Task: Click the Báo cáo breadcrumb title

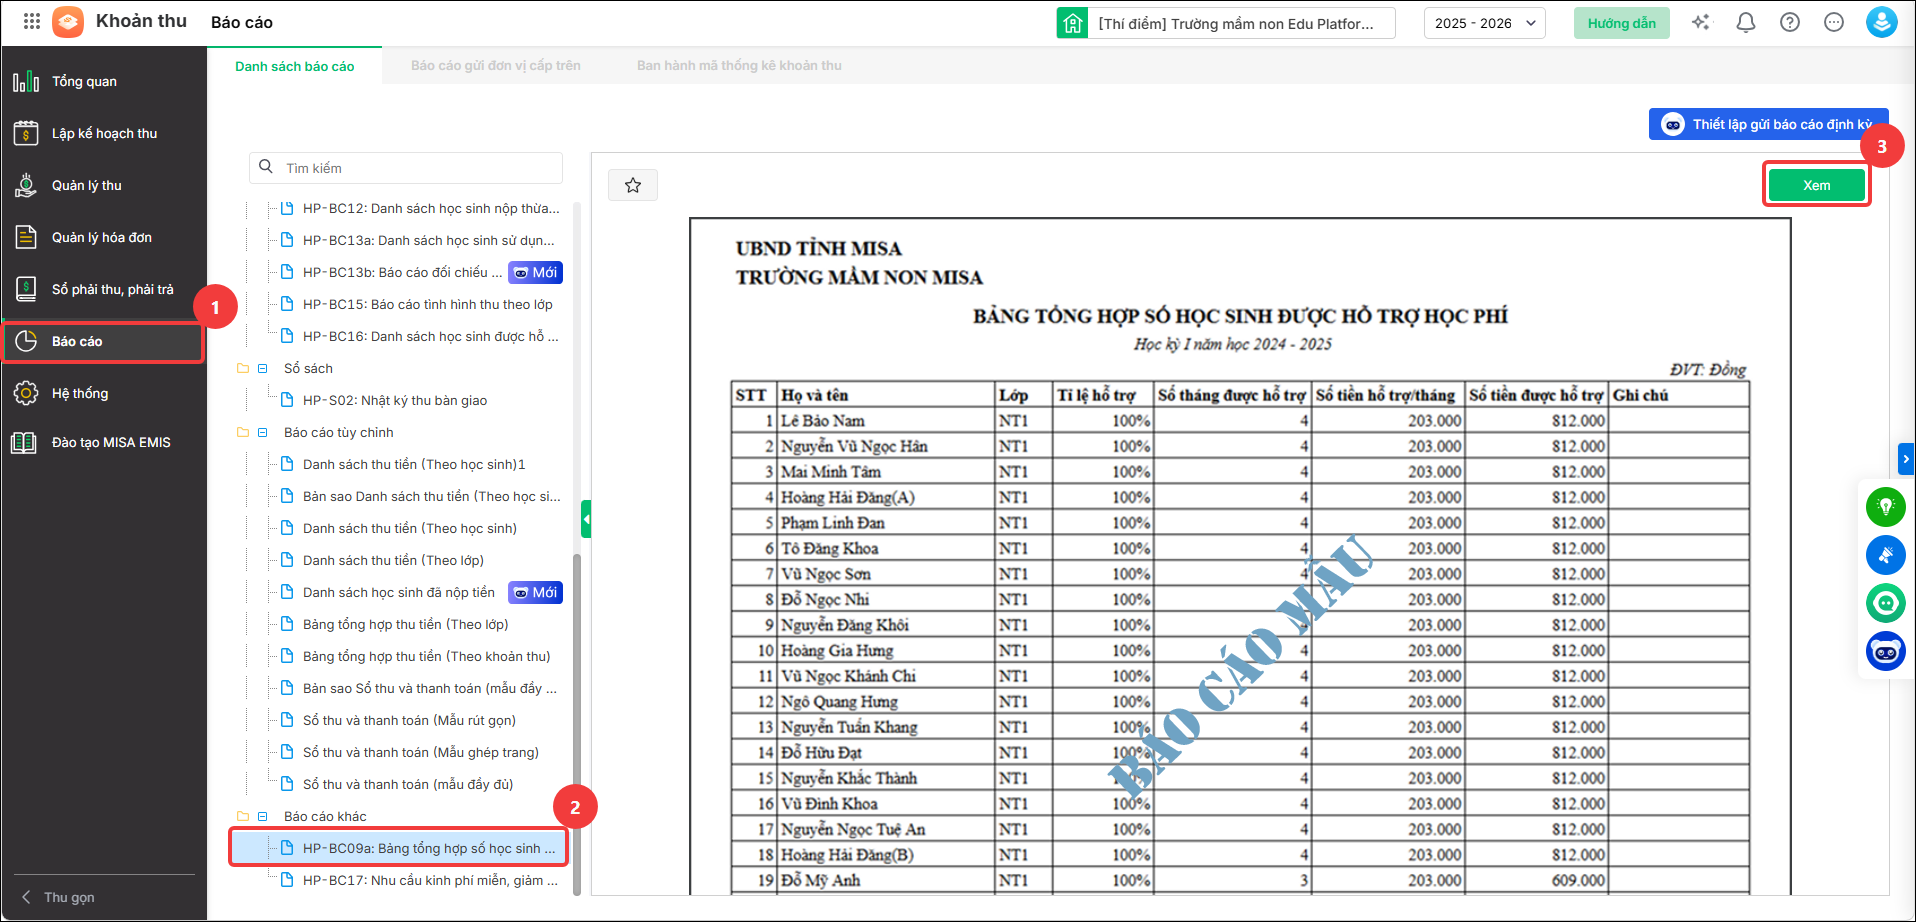Action: [x=242, y=22]
